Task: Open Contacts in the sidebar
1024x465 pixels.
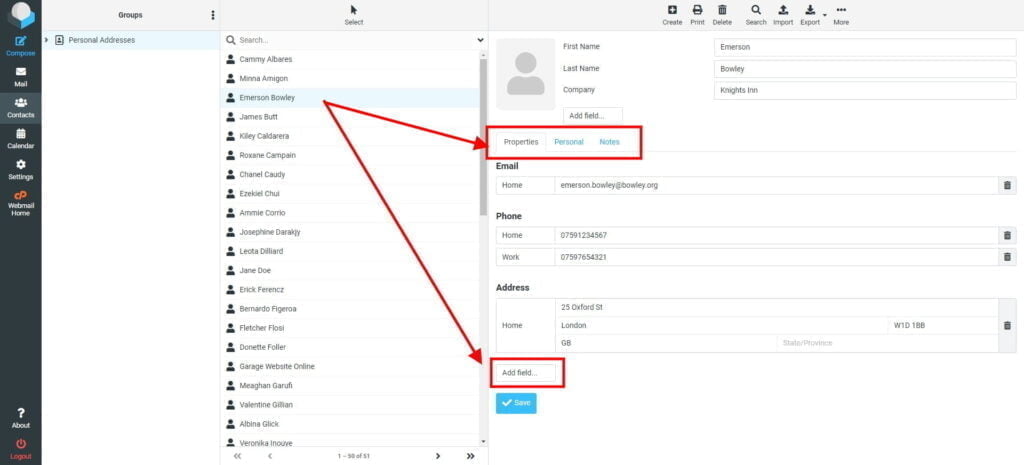Action: (x=20, y=108)
